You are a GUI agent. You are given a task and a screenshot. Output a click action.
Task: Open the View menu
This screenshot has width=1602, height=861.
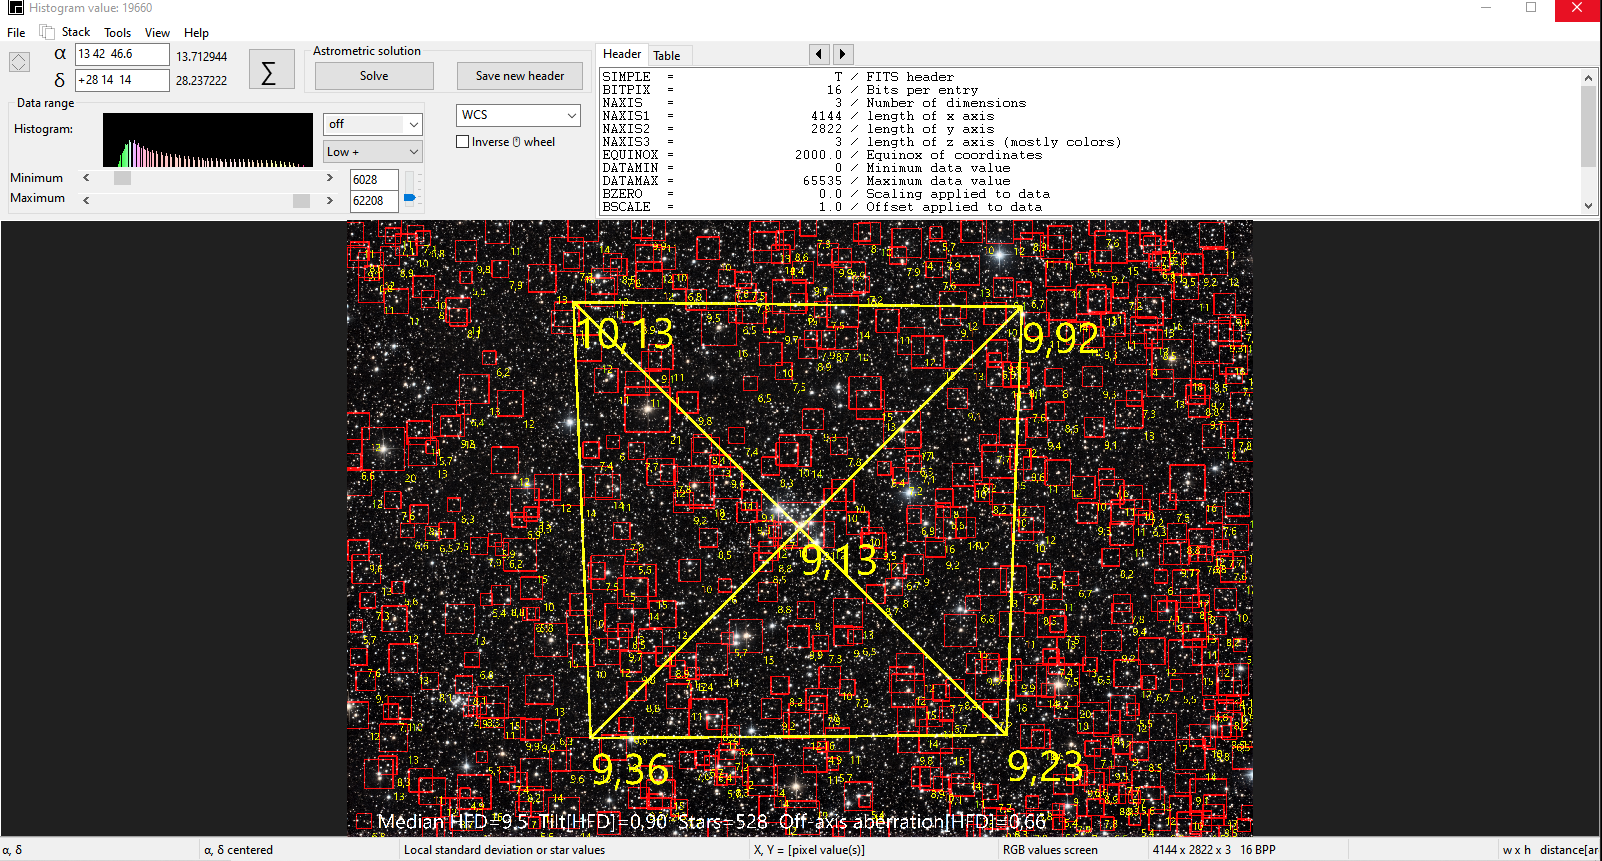(x=157, y=33)
